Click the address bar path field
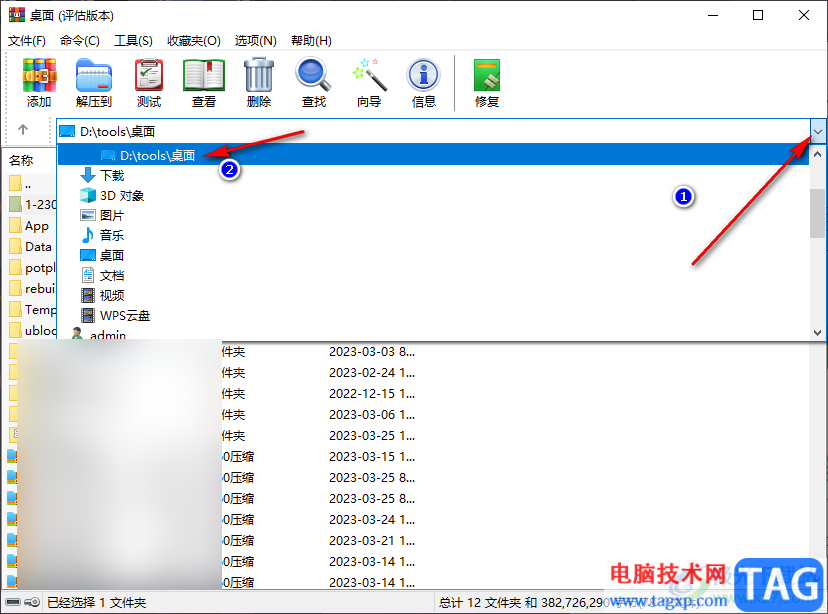The height and width of the screenshot is (614, 828). coord(433,131)
